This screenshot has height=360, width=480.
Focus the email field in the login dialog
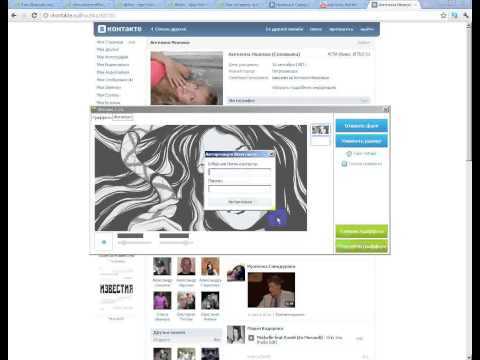240,172
